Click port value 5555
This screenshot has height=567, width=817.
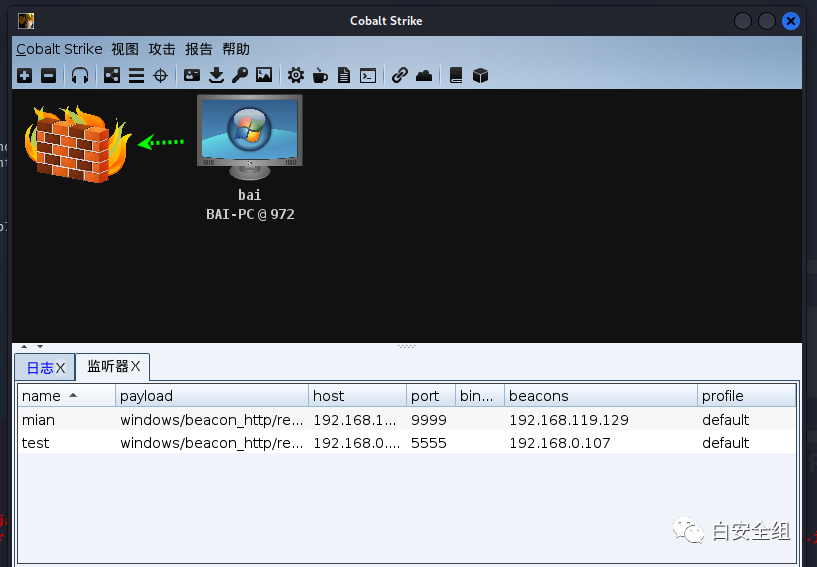pos(429,443)
